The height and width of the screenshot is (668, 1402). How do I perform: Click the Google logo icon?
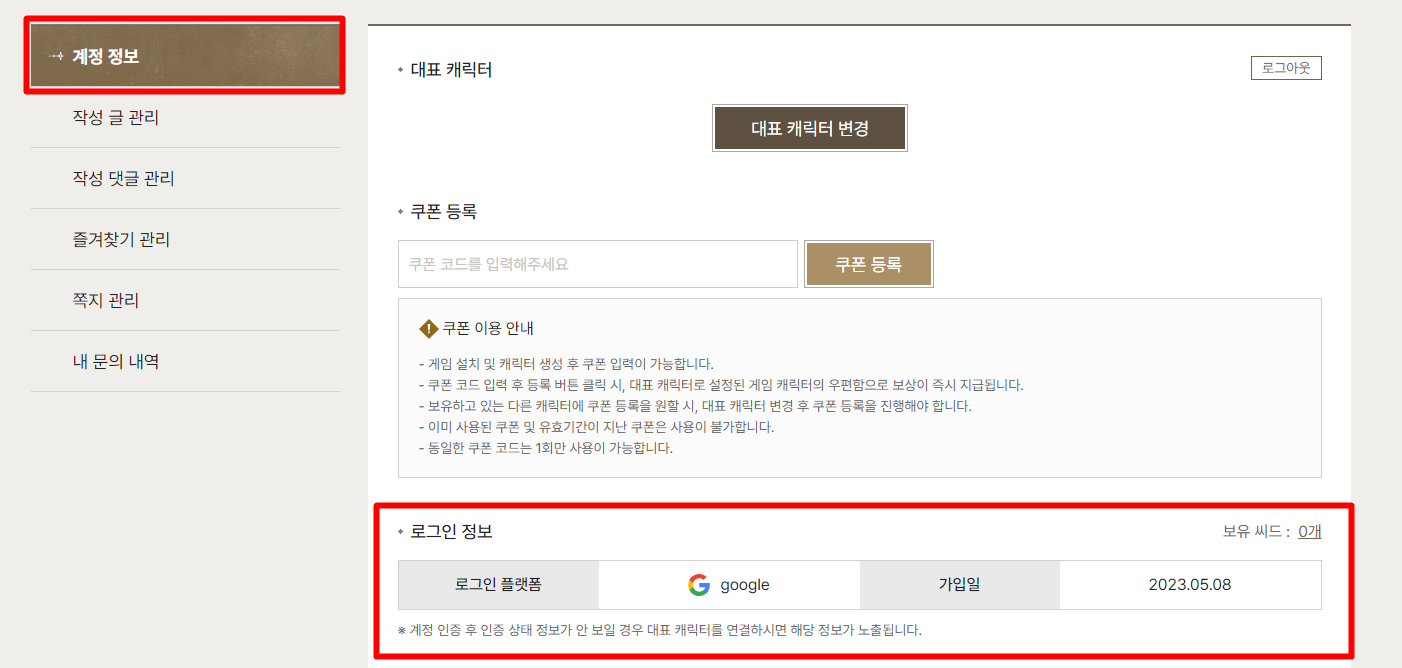(x=699, y=585)
